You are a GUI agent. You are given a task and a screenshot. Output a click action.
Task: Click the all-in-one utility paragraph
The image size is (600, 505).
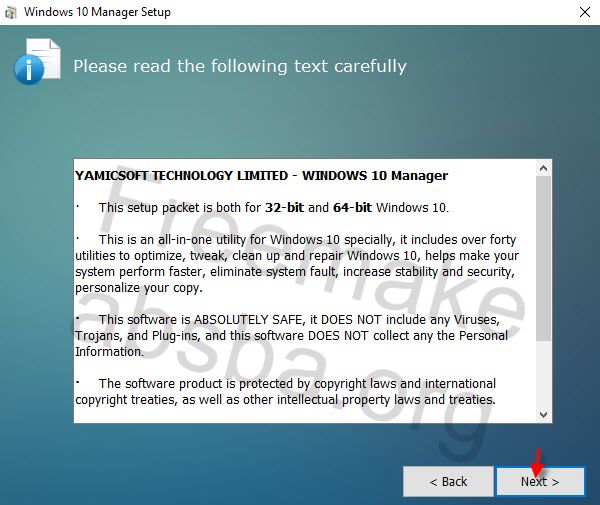pos(297,264)
